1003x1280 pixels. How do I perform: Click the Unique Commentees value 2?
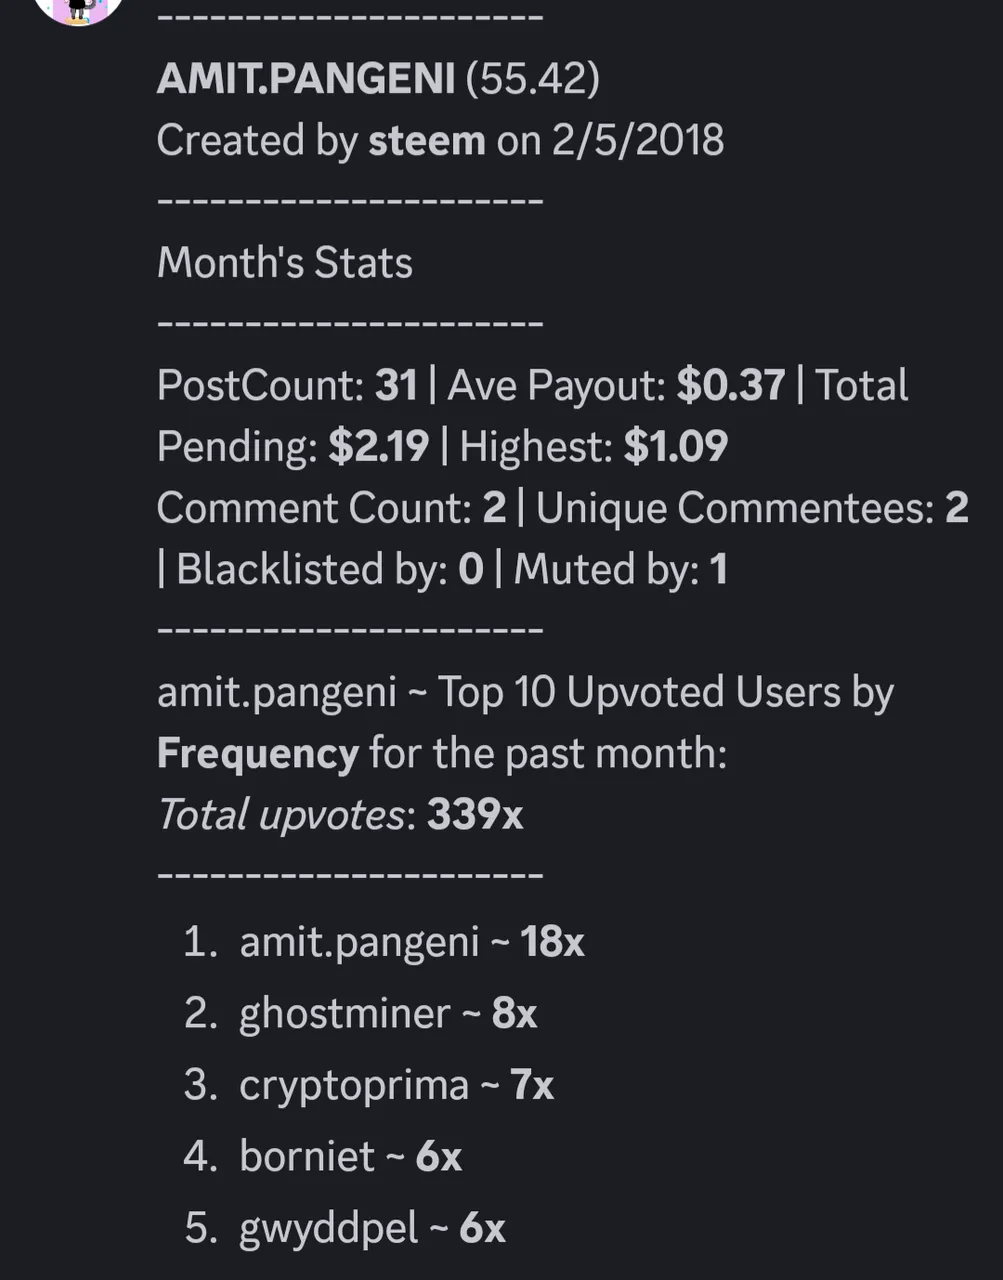tap(956, 508)
